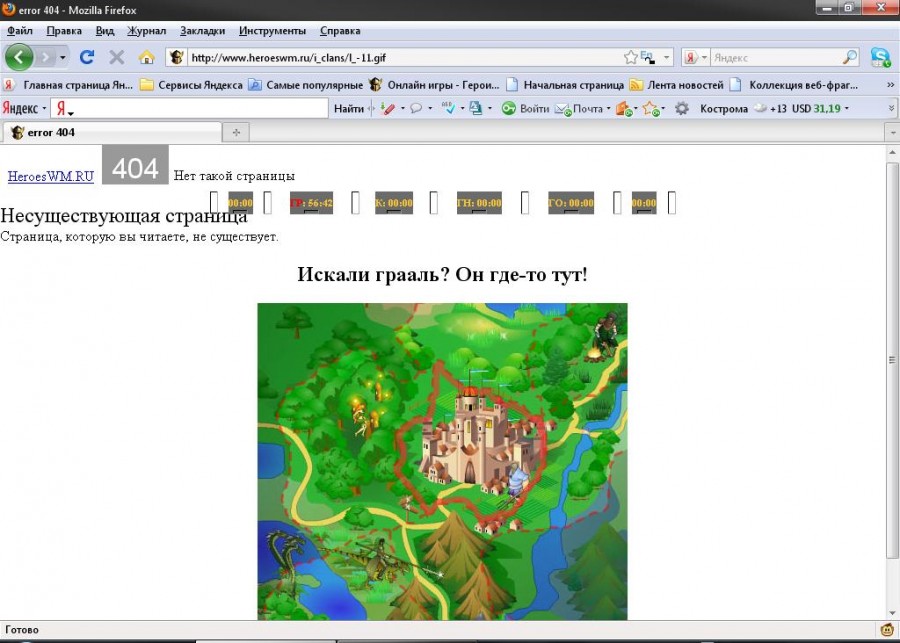
Task: Open the address bar URL history dropdown
Action: [667, 57]
